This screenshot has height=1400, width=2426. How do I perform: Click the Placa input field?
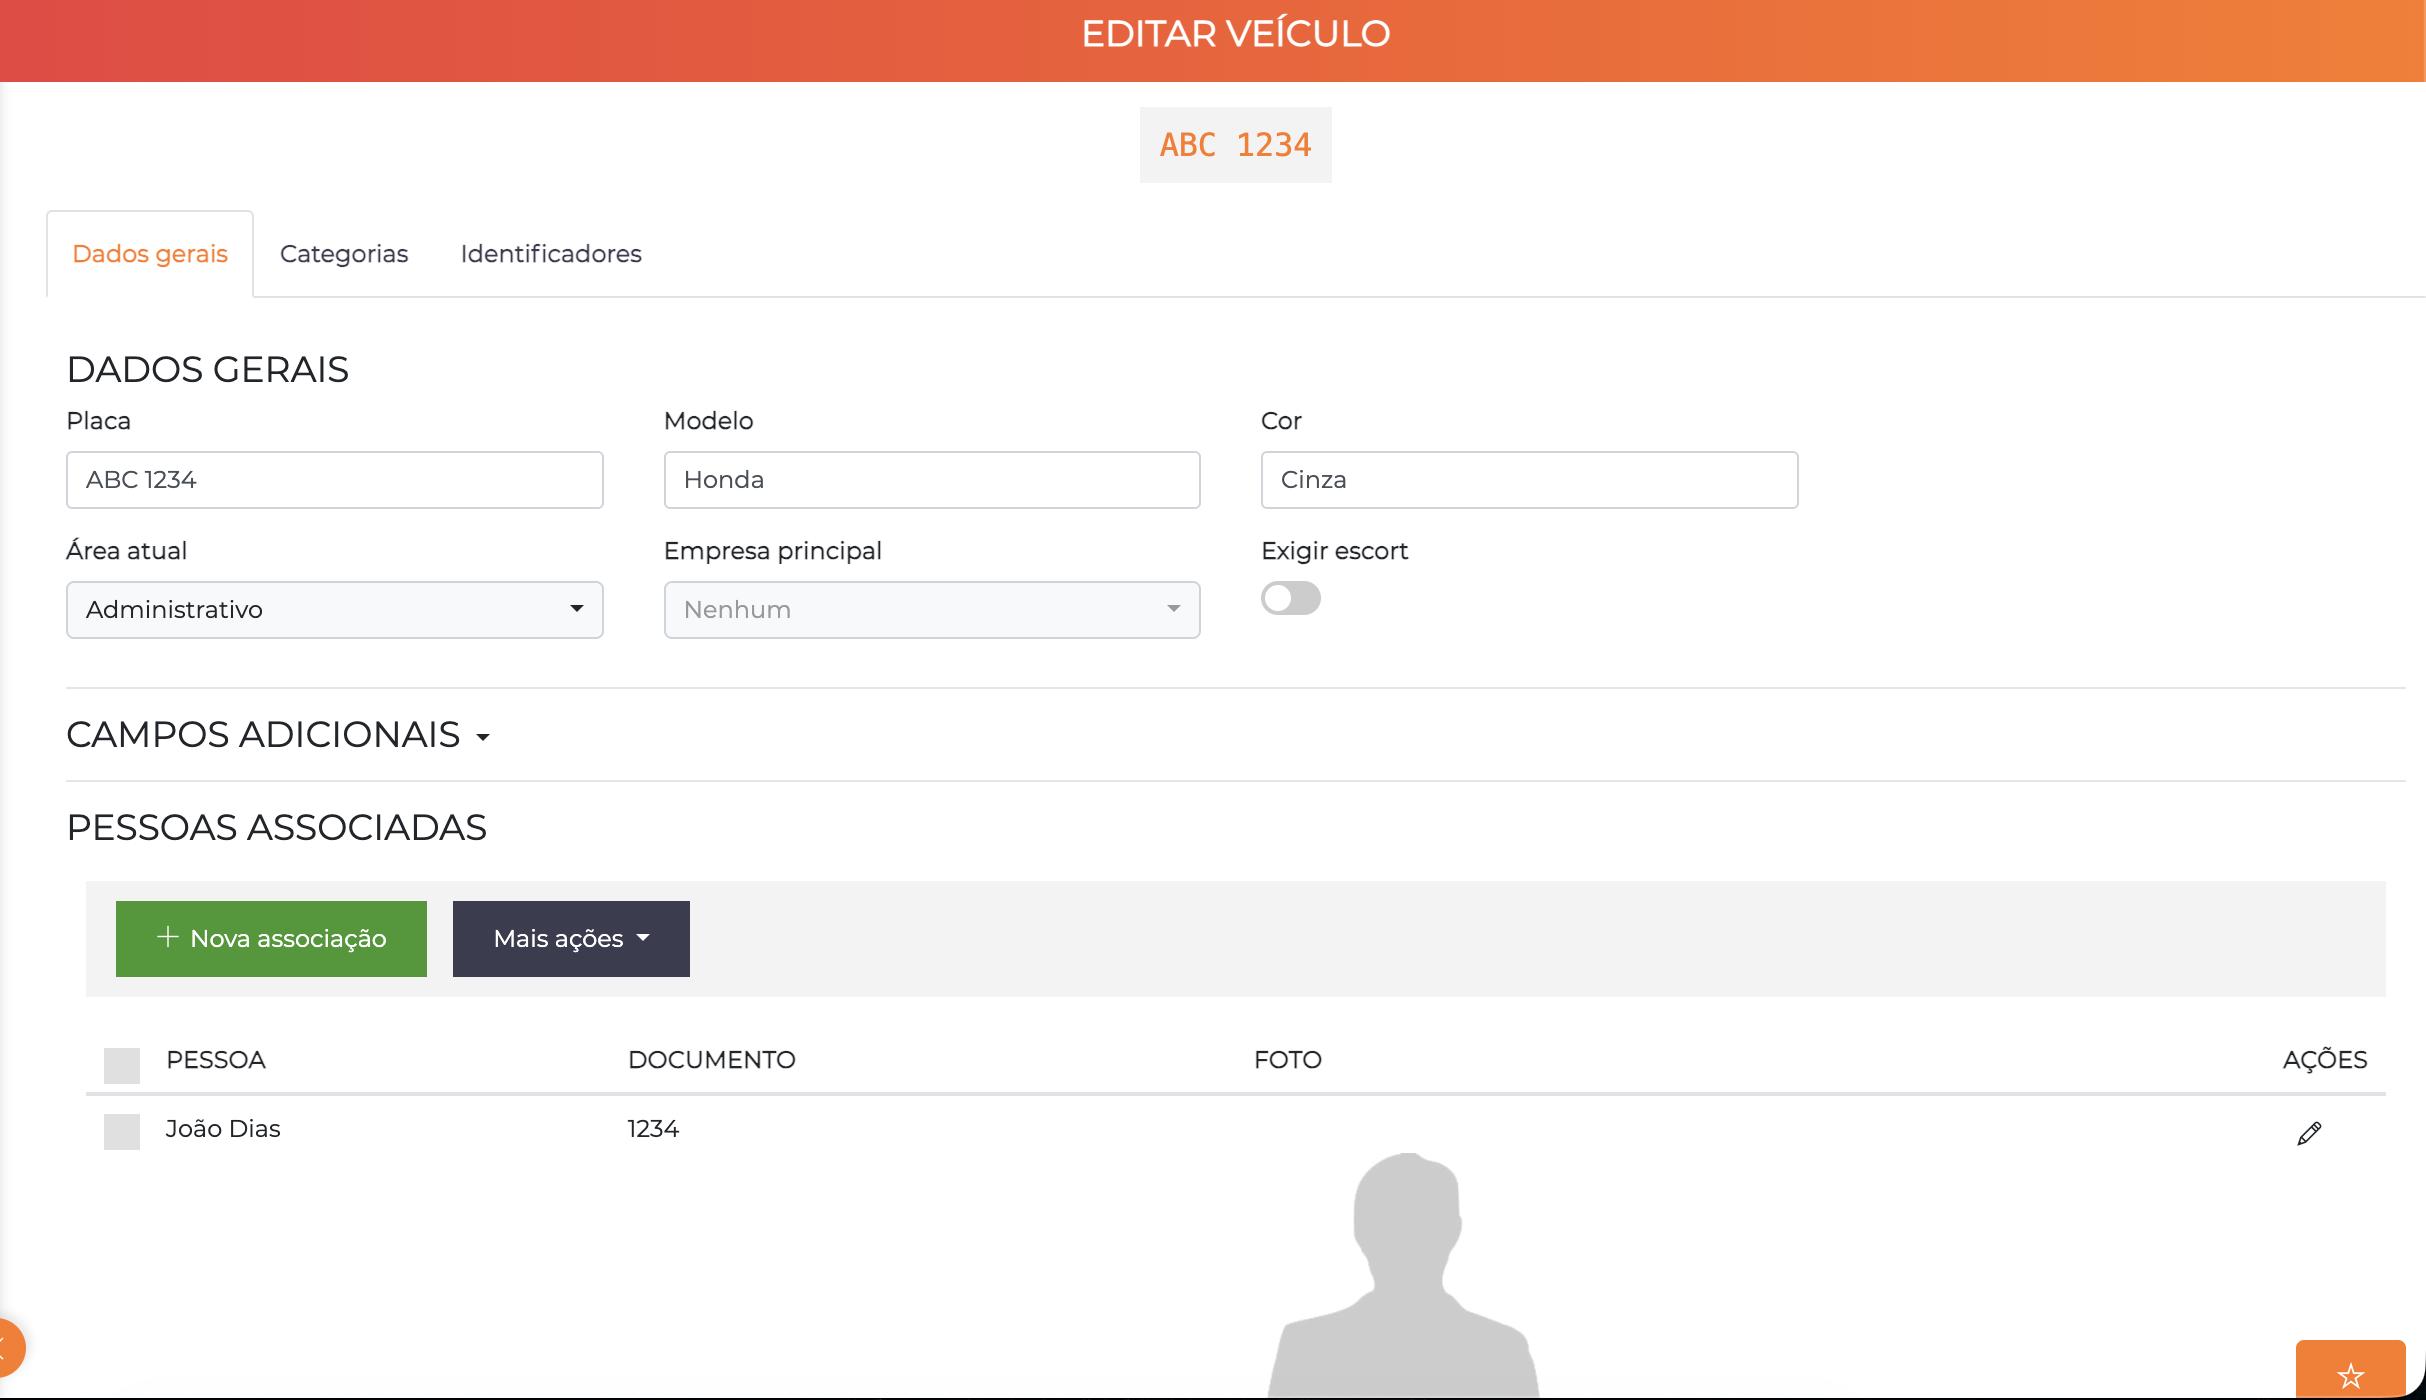(x=334, y=480)
